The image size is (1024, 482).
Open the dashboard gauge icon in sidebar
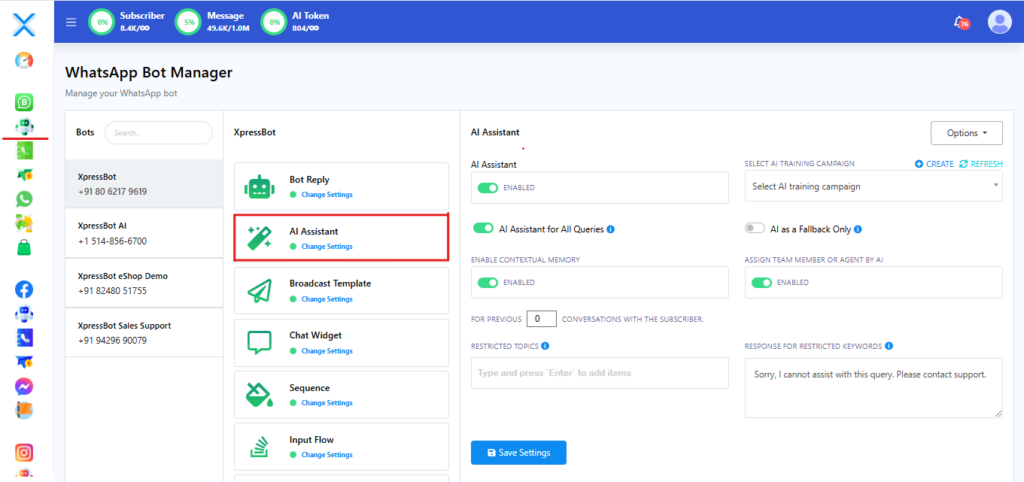point(25,60)
